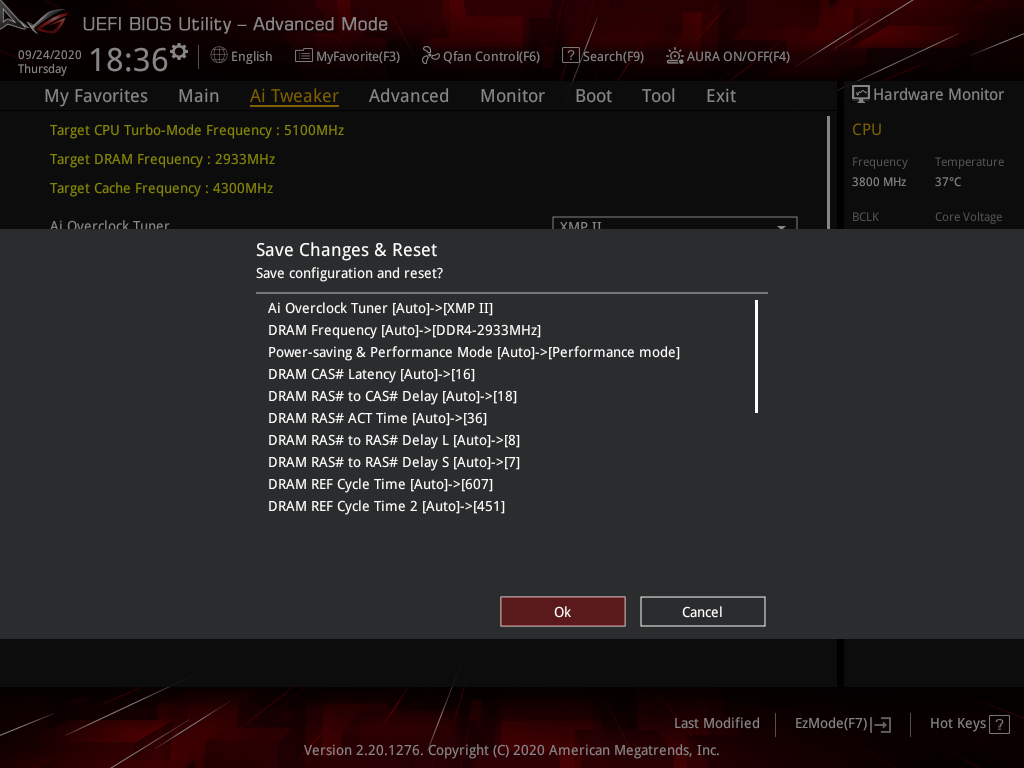Go to the Monitor tab

513,96
